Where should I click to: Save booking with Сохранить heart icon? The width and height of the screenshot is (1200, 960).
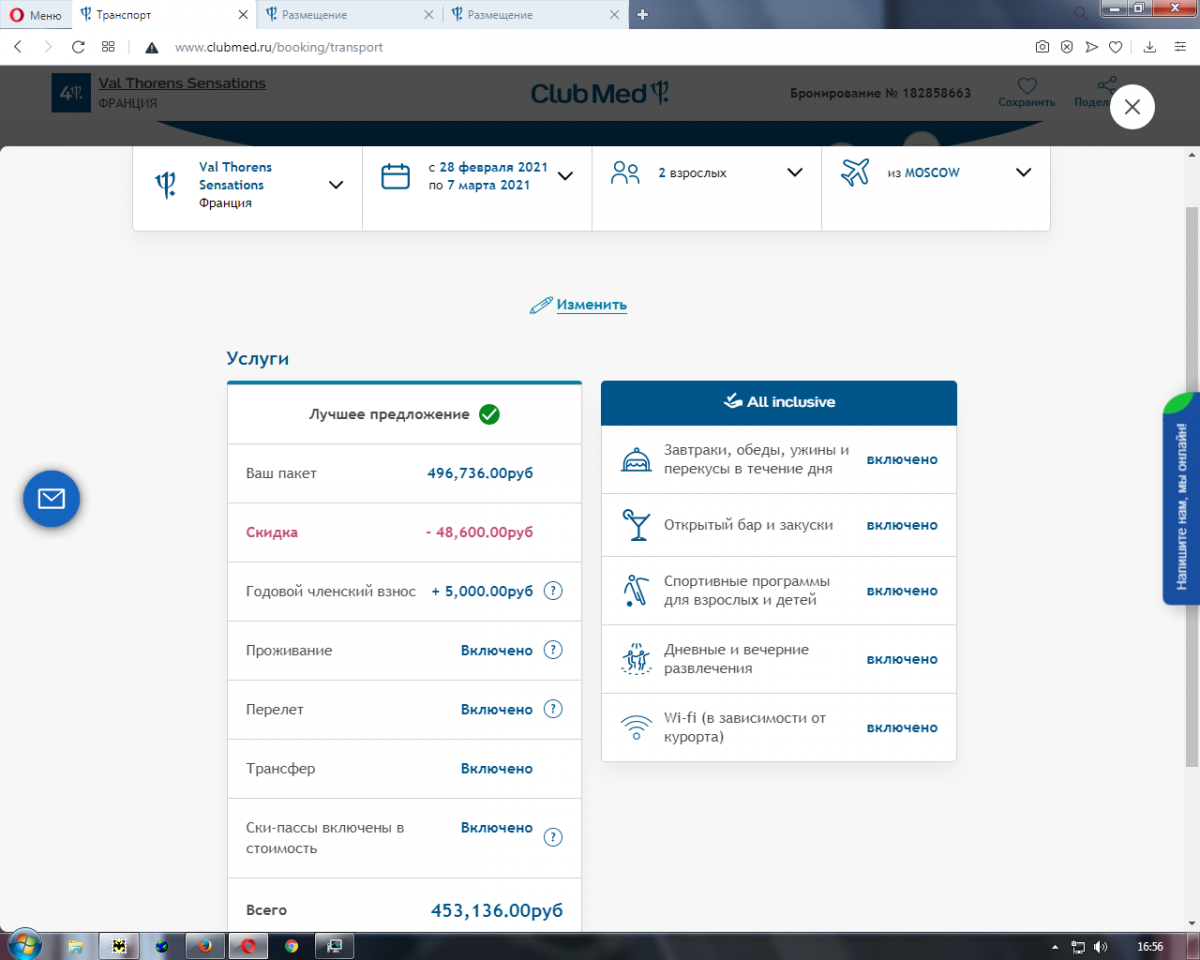pos(1026,92)
